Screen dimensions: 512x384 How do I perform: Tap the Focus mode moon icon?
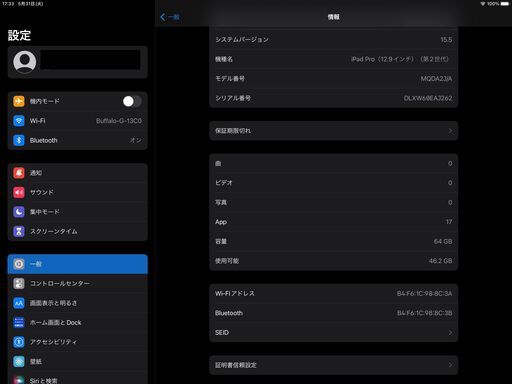tap(19, 212)
